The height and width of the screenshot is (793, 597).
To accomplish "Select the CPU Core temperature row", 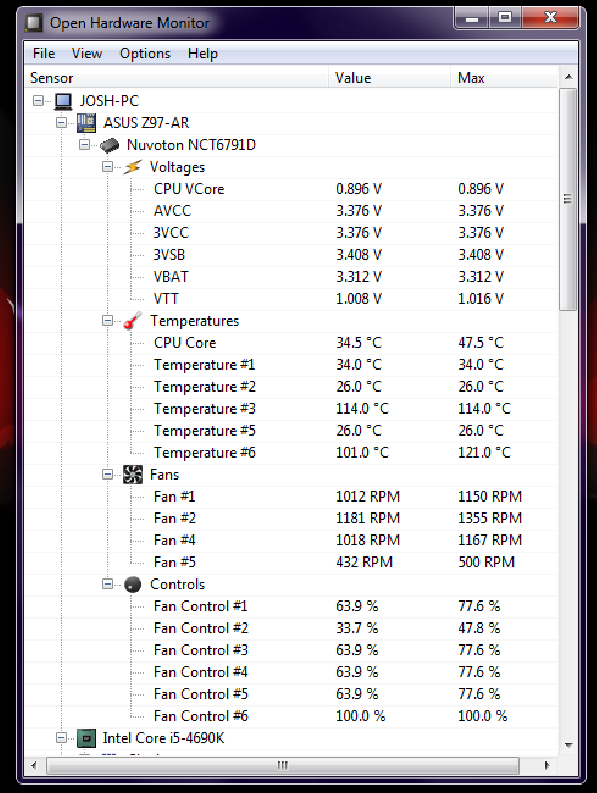I will point(292,343).
